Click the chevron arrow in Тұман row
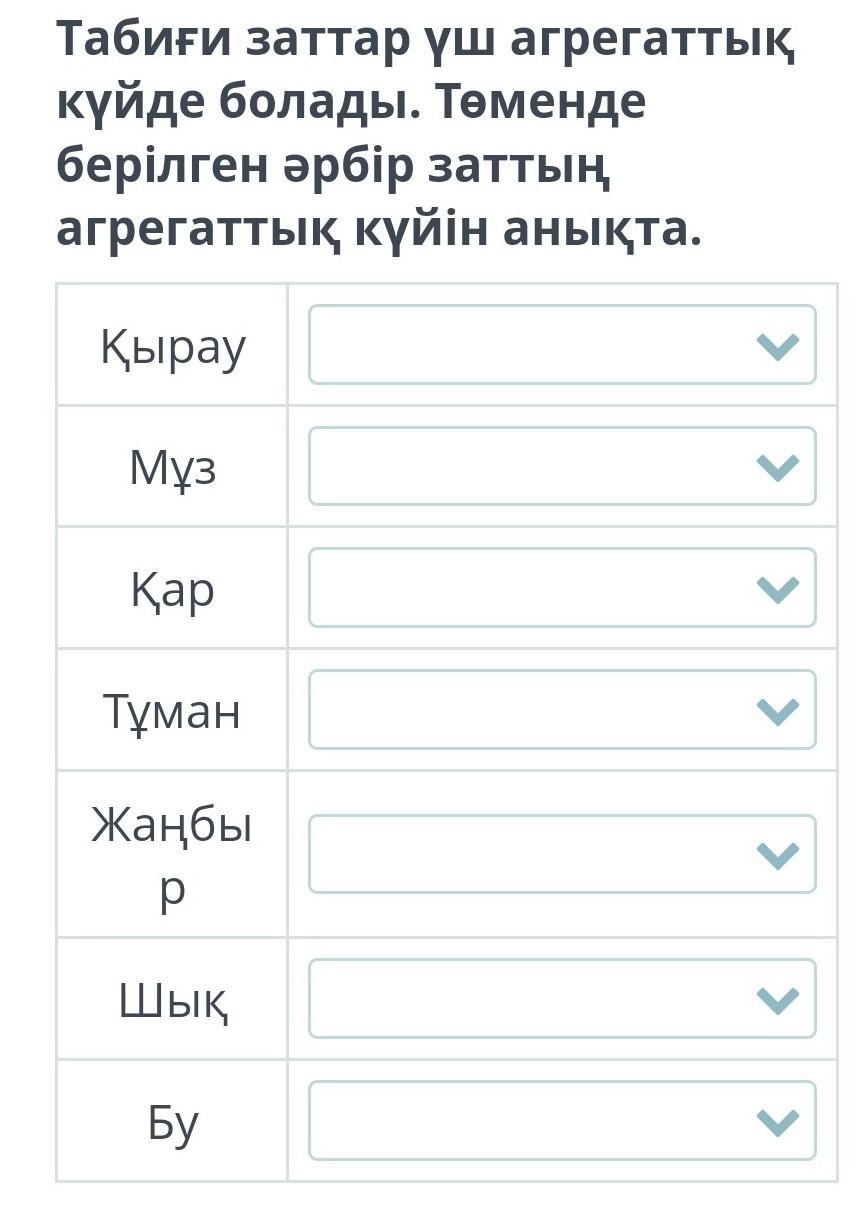The image size is (864, 1217). click(778, 711)
